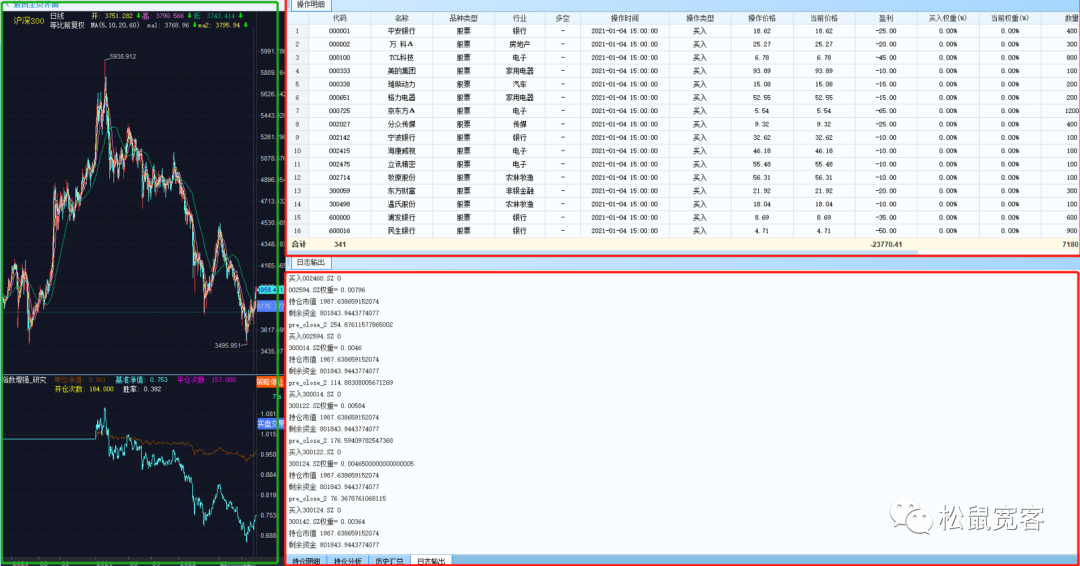Click the 指数增强_研究 strategy name
This screenshot has width=1080, height=566.
[x=25, y=380]
